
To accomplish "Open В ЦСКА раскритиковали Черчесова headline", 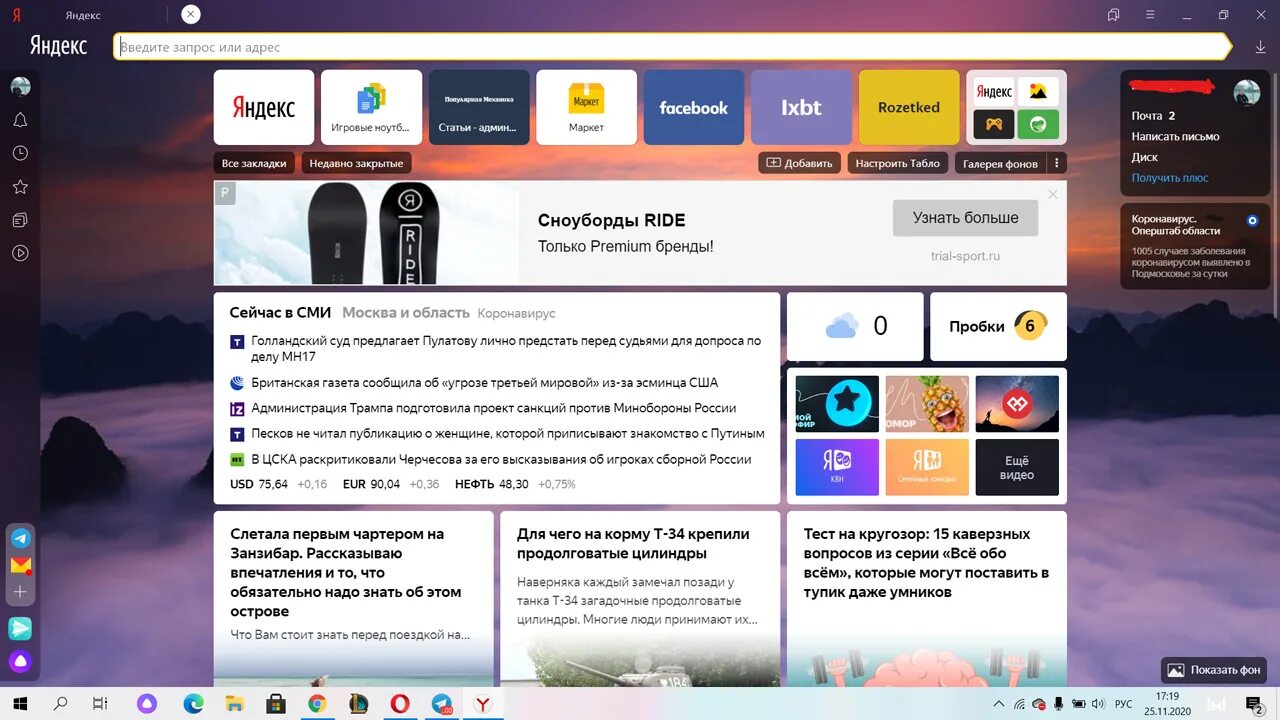I will click(501, 460).
